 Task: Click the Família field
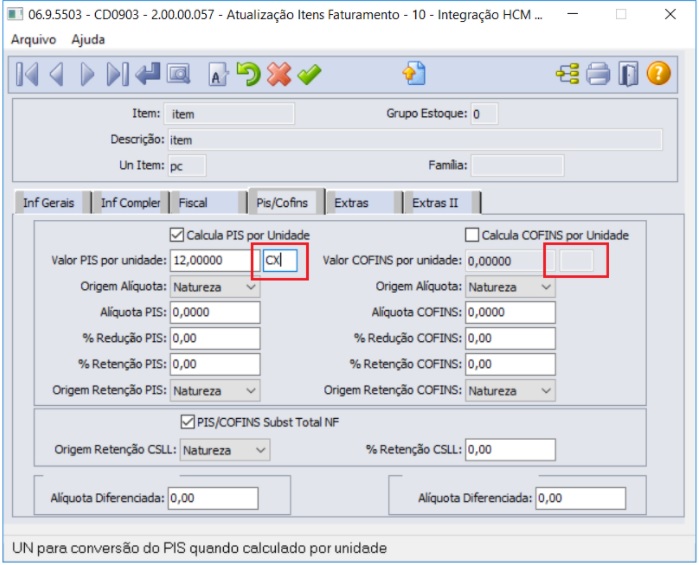pos(518,166)
